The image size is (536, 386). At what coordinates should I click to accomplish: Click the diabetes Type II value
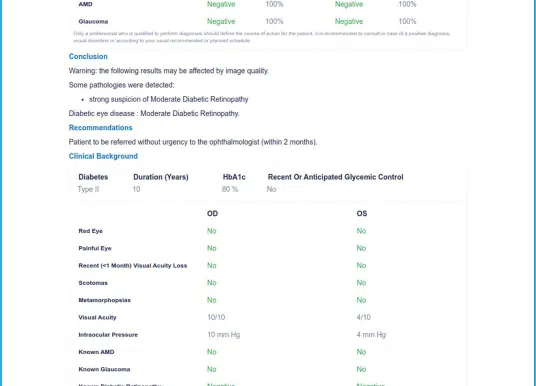(x=89, y=189)
